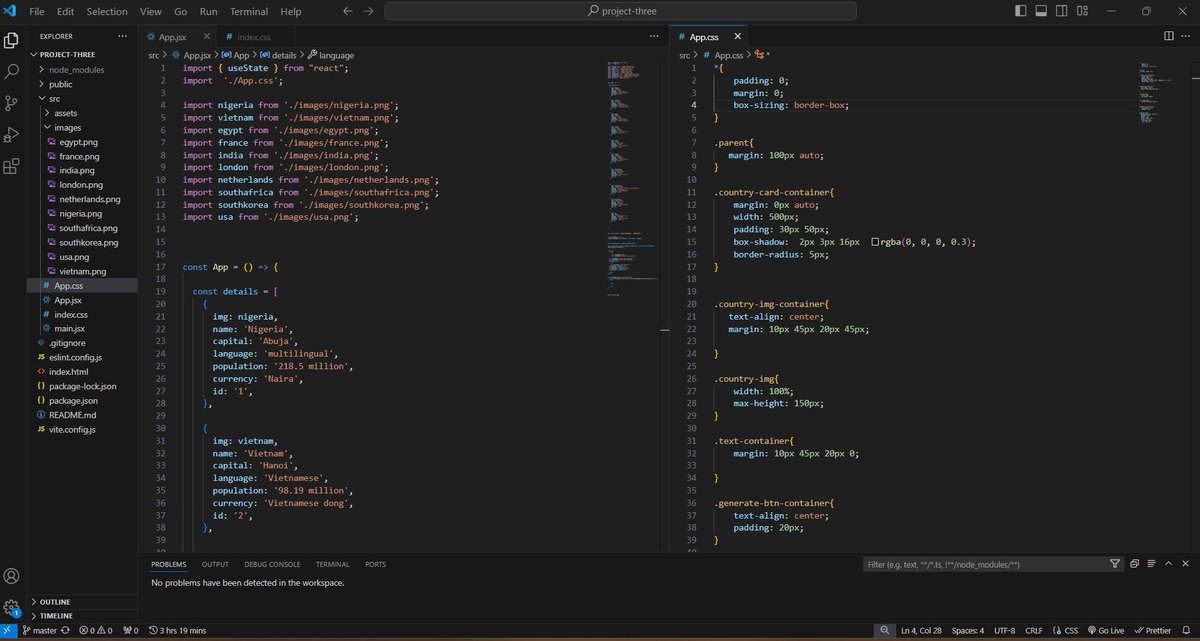
Task: Click the Problems filter input field
Action: tap(984, 564)
